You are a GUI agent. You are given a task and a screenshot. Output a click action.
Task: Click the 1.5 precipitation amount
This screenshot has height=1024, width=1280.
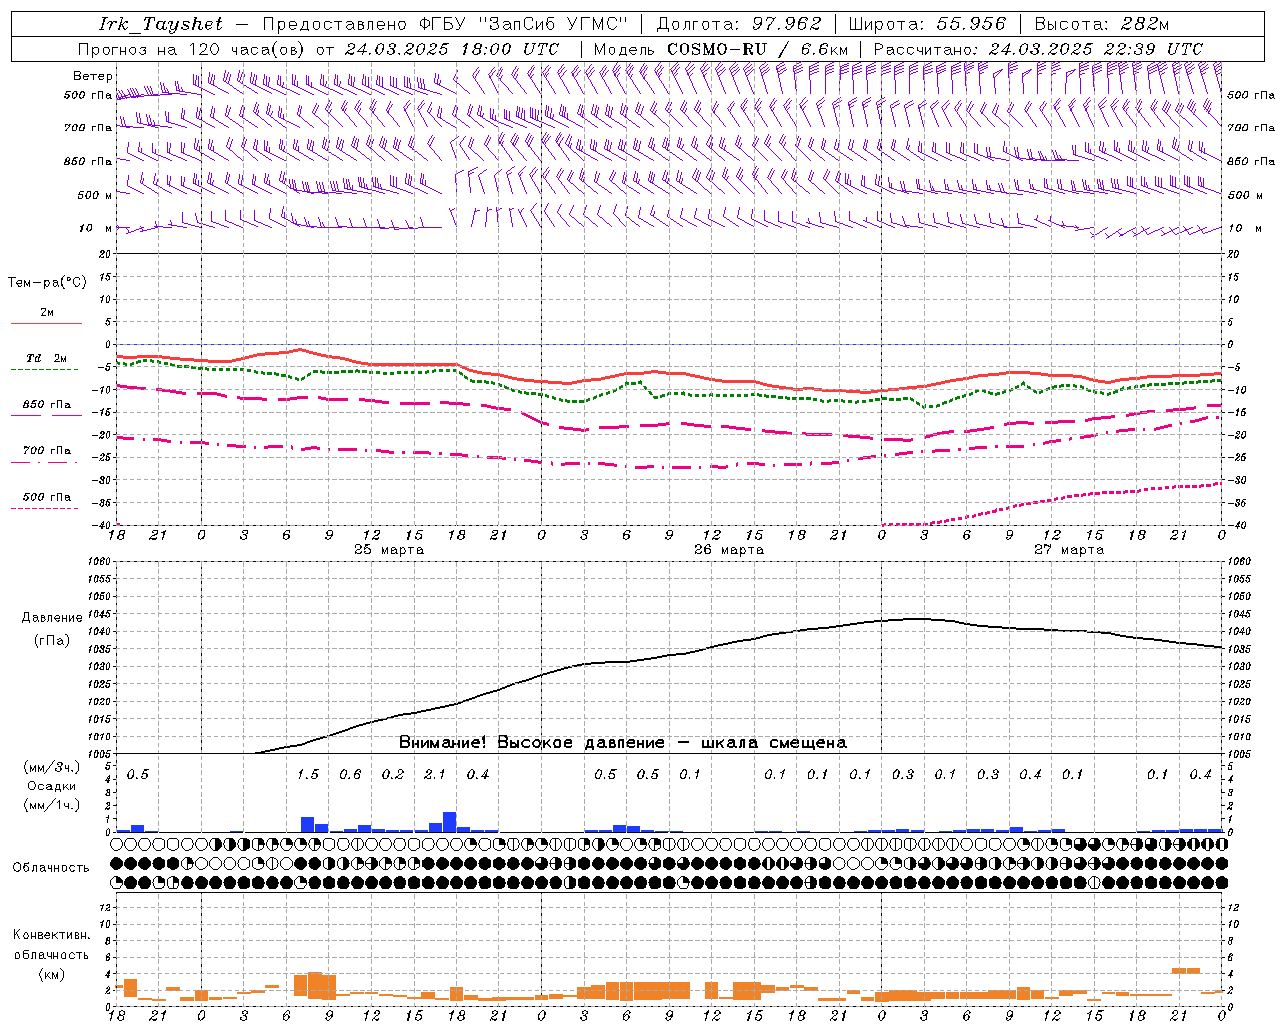[x=308, y=775]
